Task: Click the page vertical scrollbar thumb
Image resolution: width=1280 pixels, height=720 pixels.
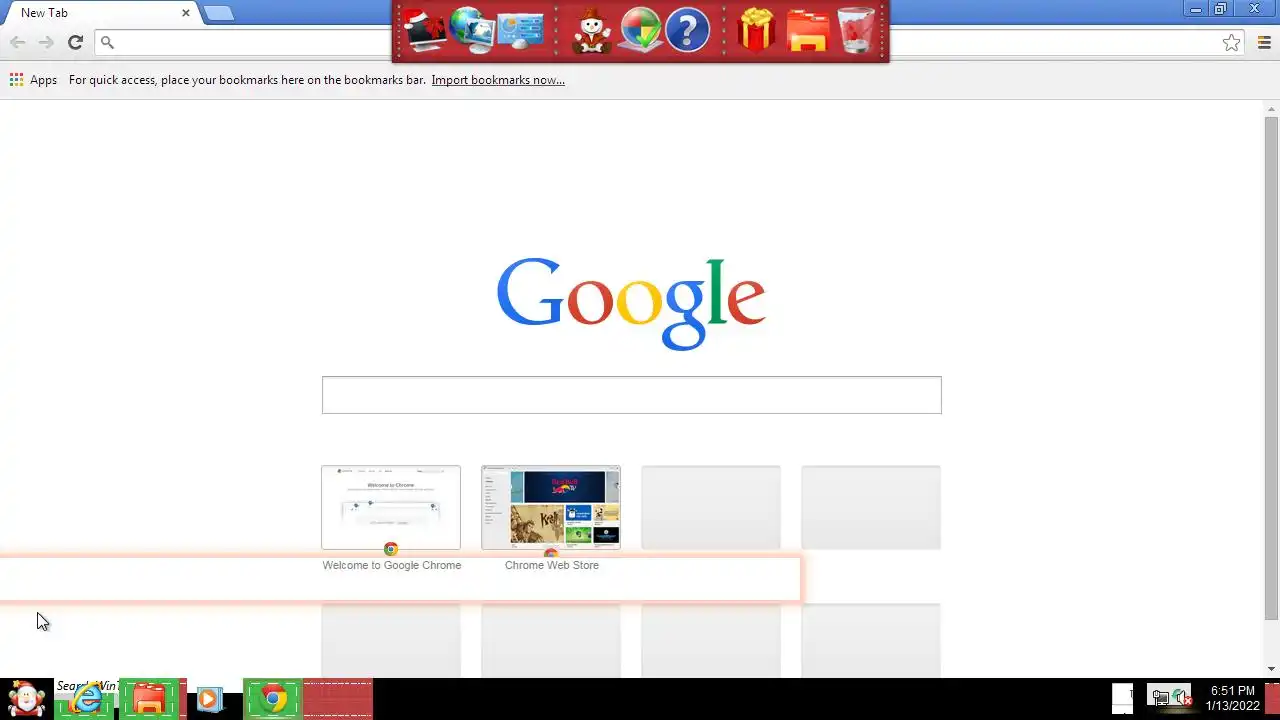Action: 1271,367
